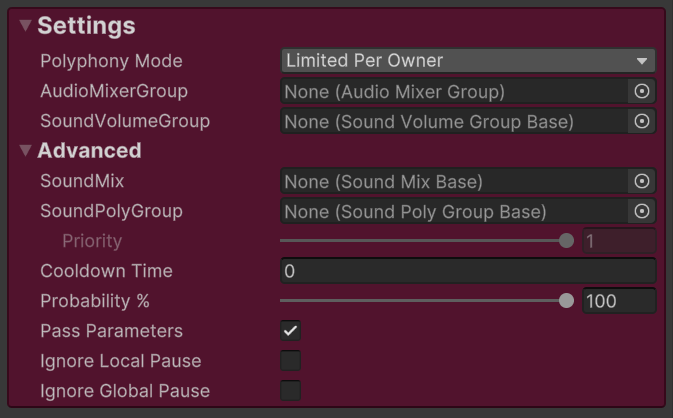Click the Cooldown Time input field
Image resolution: width=673 pixels, height=418 pixels.
tap(467, 271)
